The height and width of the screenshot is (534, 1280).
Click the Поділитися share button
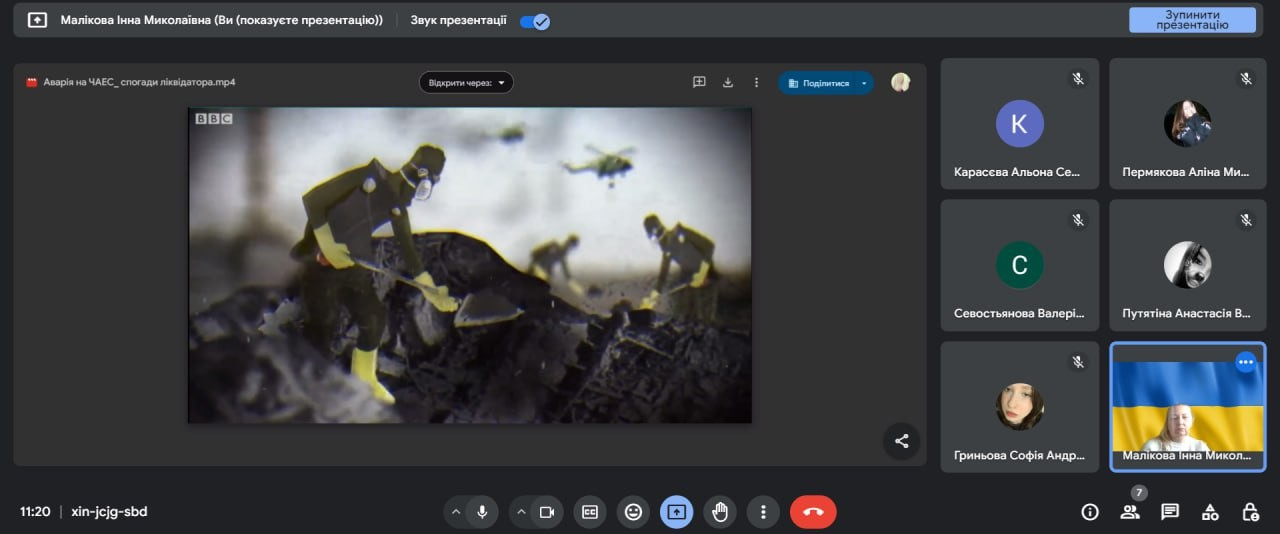pos(818,83)
